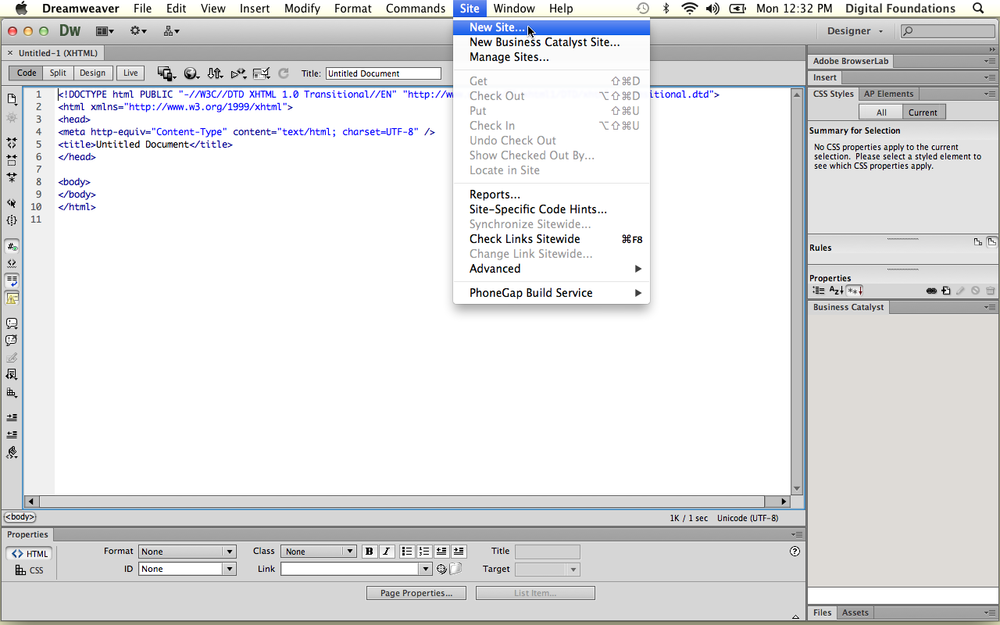Open the Format dropdown in Property inspector
This screenshot has width=1000, height=625.
[x=188, y=551]
